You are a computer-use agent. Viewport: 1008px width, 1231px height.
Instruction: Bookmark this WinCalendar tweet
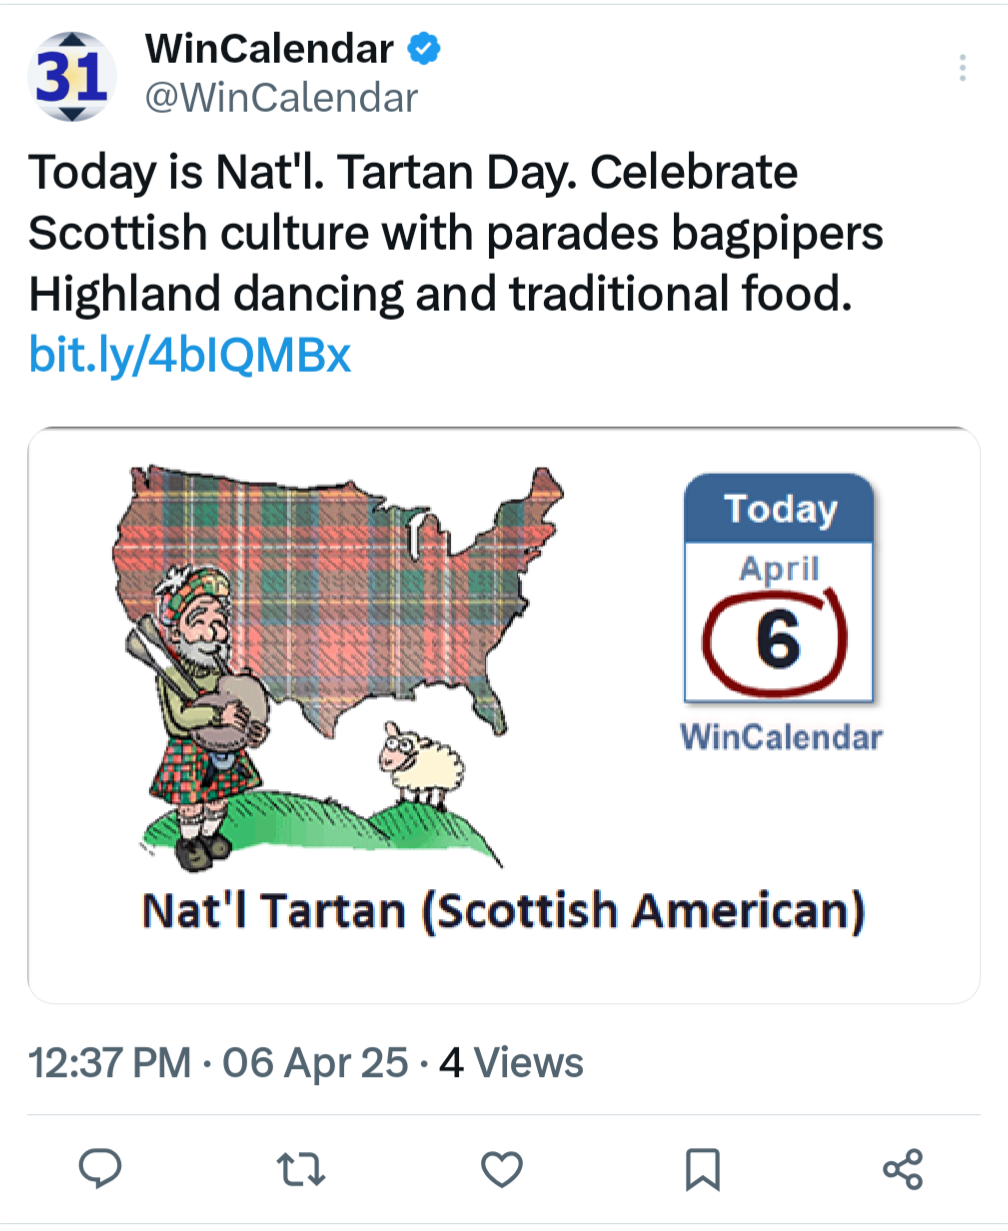coord(702,1169)
